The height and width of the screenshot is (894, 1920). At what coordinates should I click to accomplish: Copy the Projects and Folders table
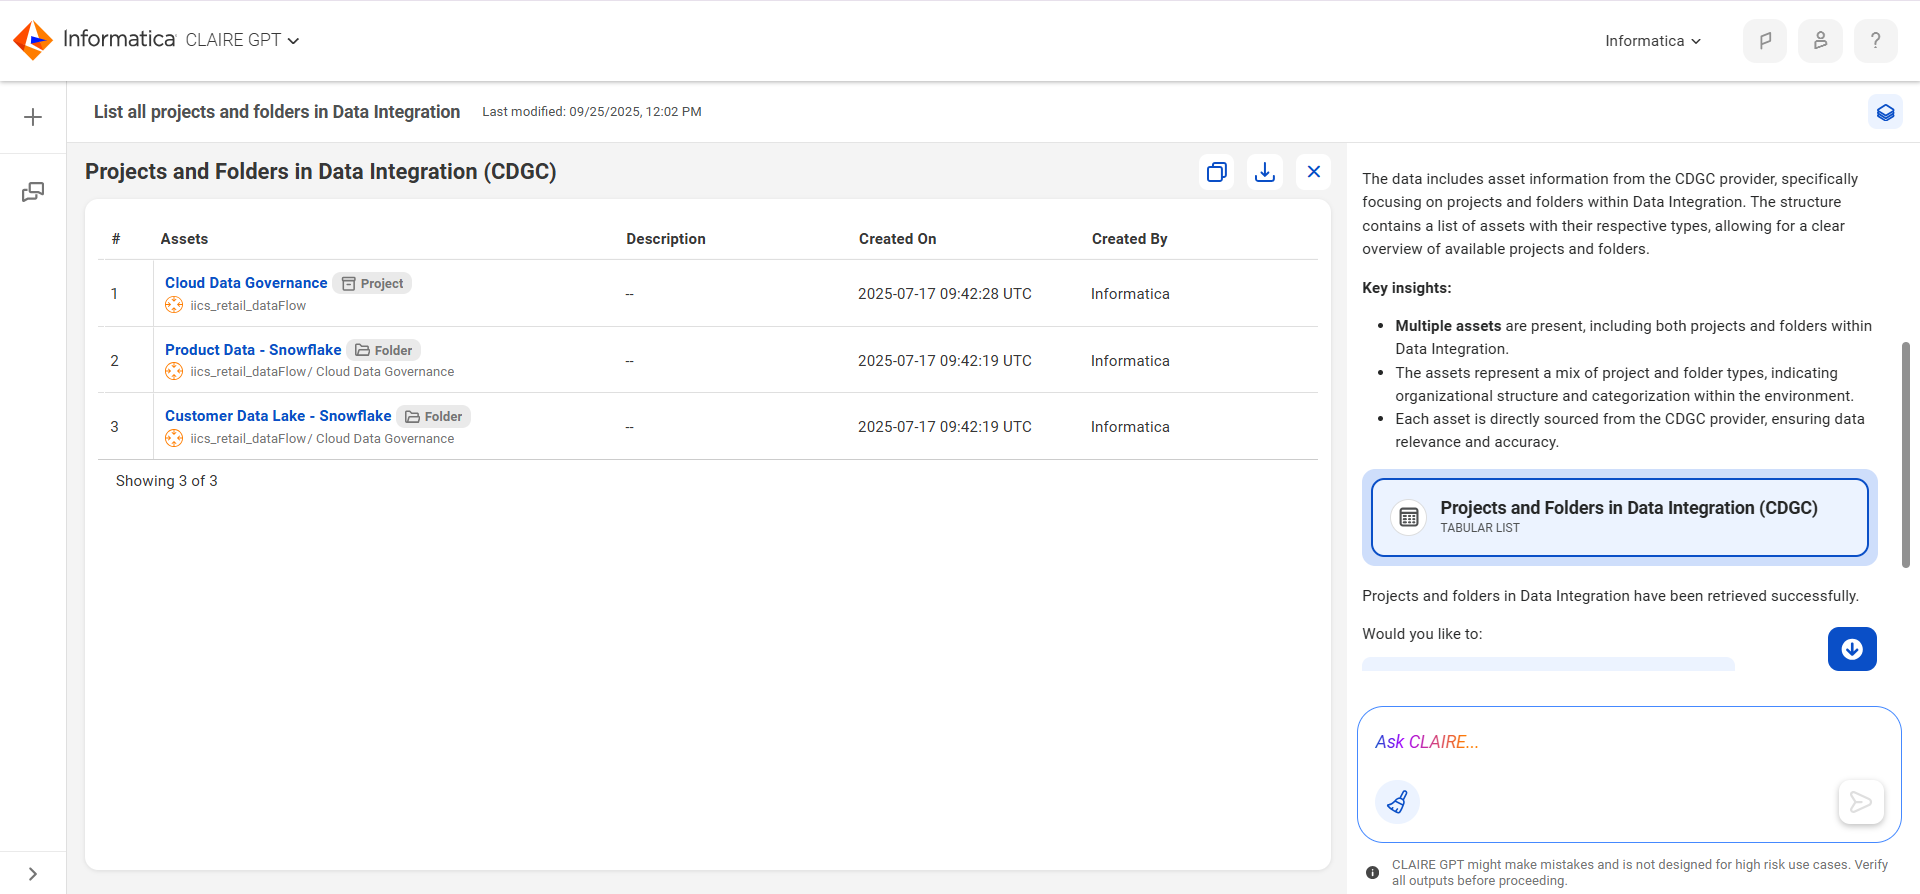pyautogui.click(x=1217, y=172)
